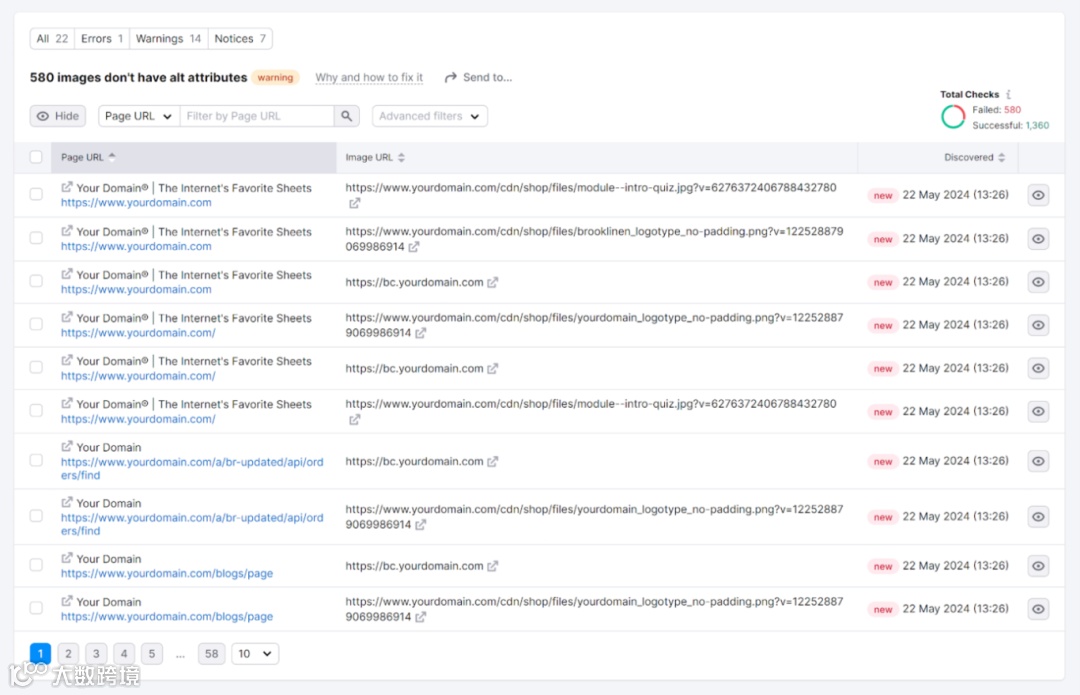Open bc.yourdomain.com link icon in blogs/page row
The image size is (1080, 695).
click(492, 566)
